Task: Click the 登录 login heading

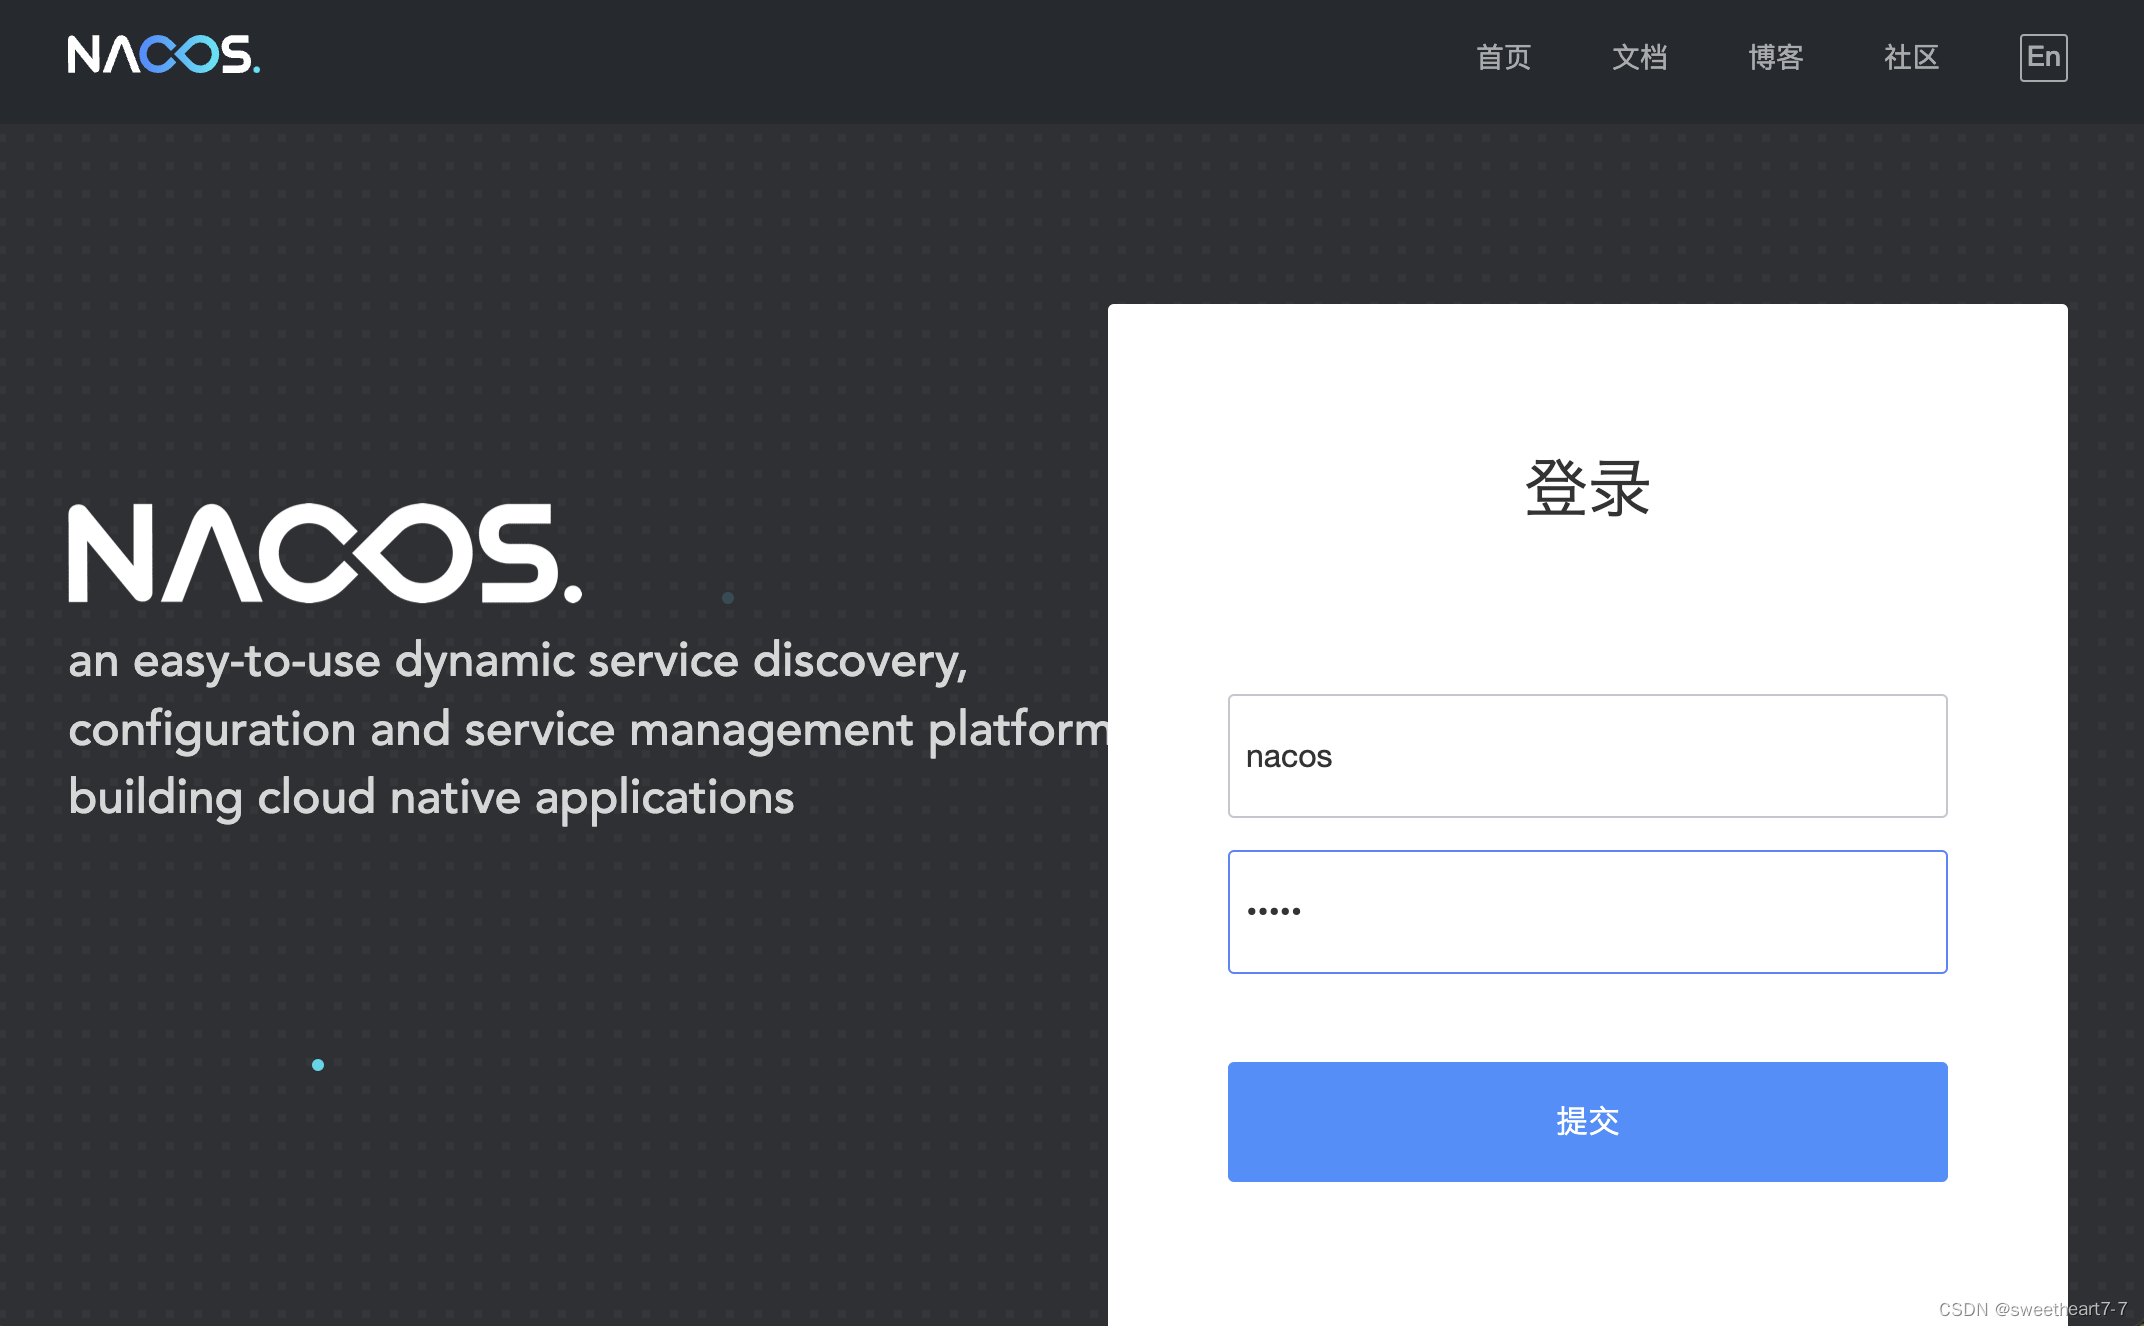Action: click(x=1587, y=488)
